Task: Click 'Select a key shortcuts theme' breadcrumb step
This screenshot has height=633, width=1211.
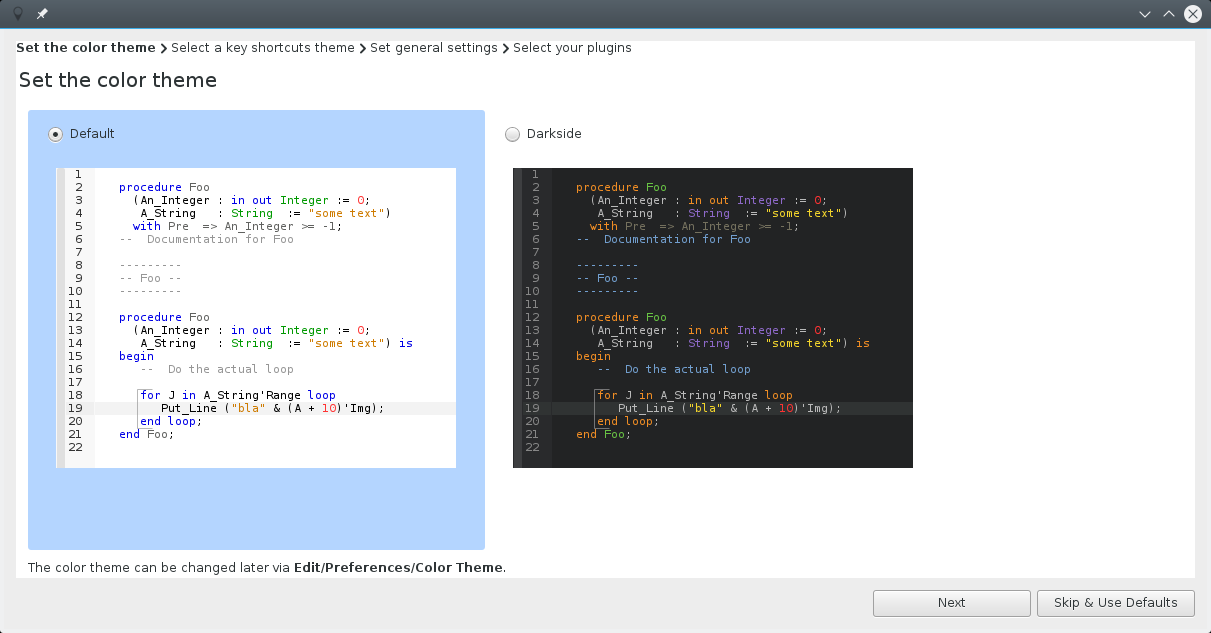Action: click(x=263, y=48)
